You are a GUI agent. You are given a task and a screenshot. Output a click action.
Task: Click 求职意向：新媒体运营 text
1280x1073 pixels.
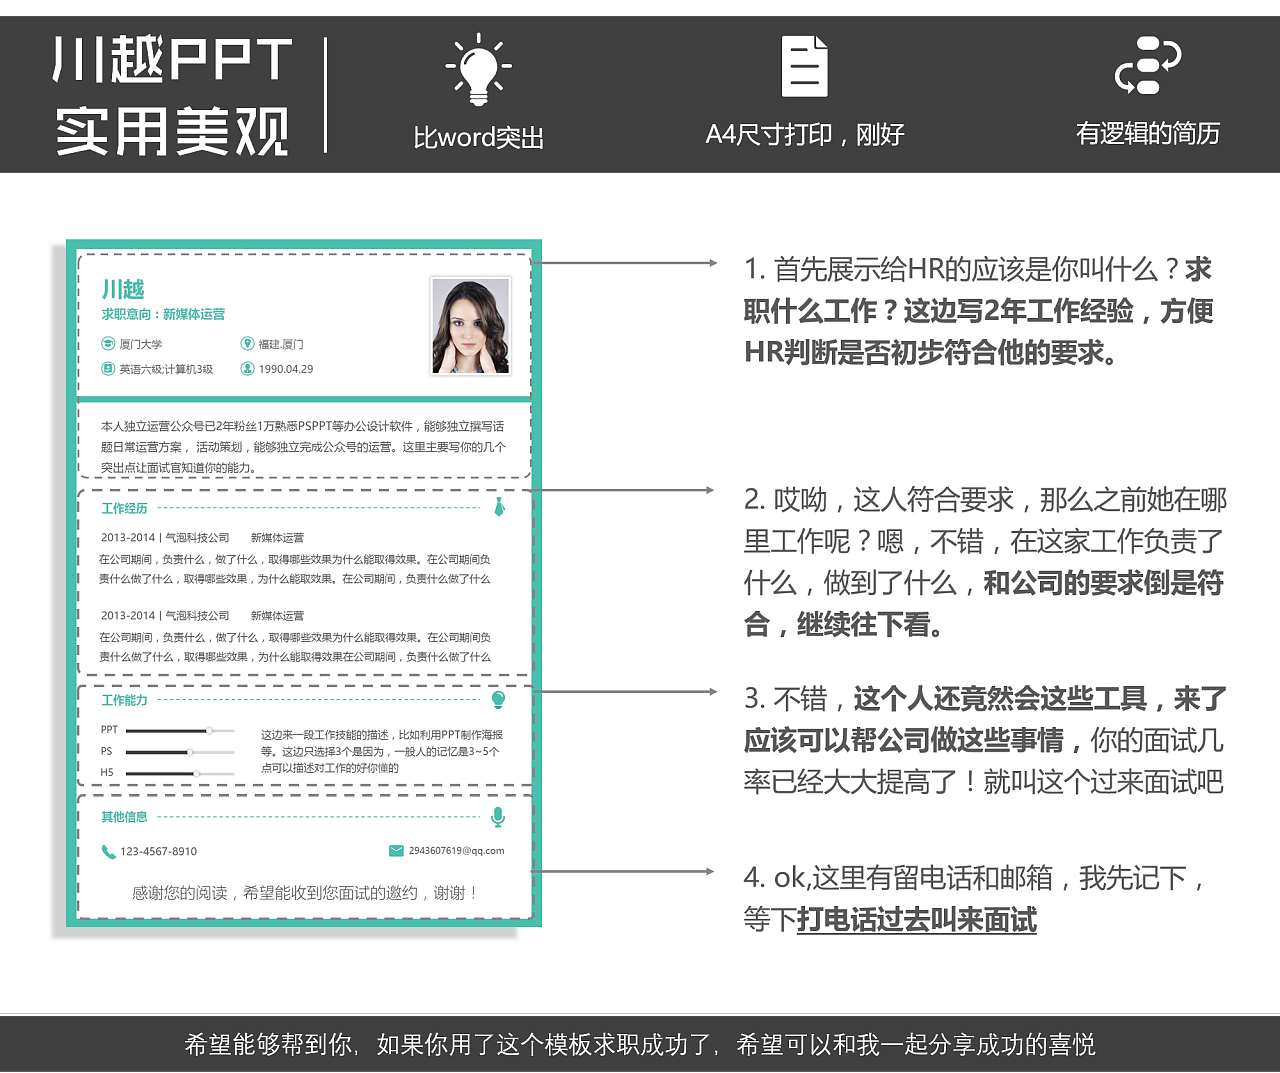point(163,314)
